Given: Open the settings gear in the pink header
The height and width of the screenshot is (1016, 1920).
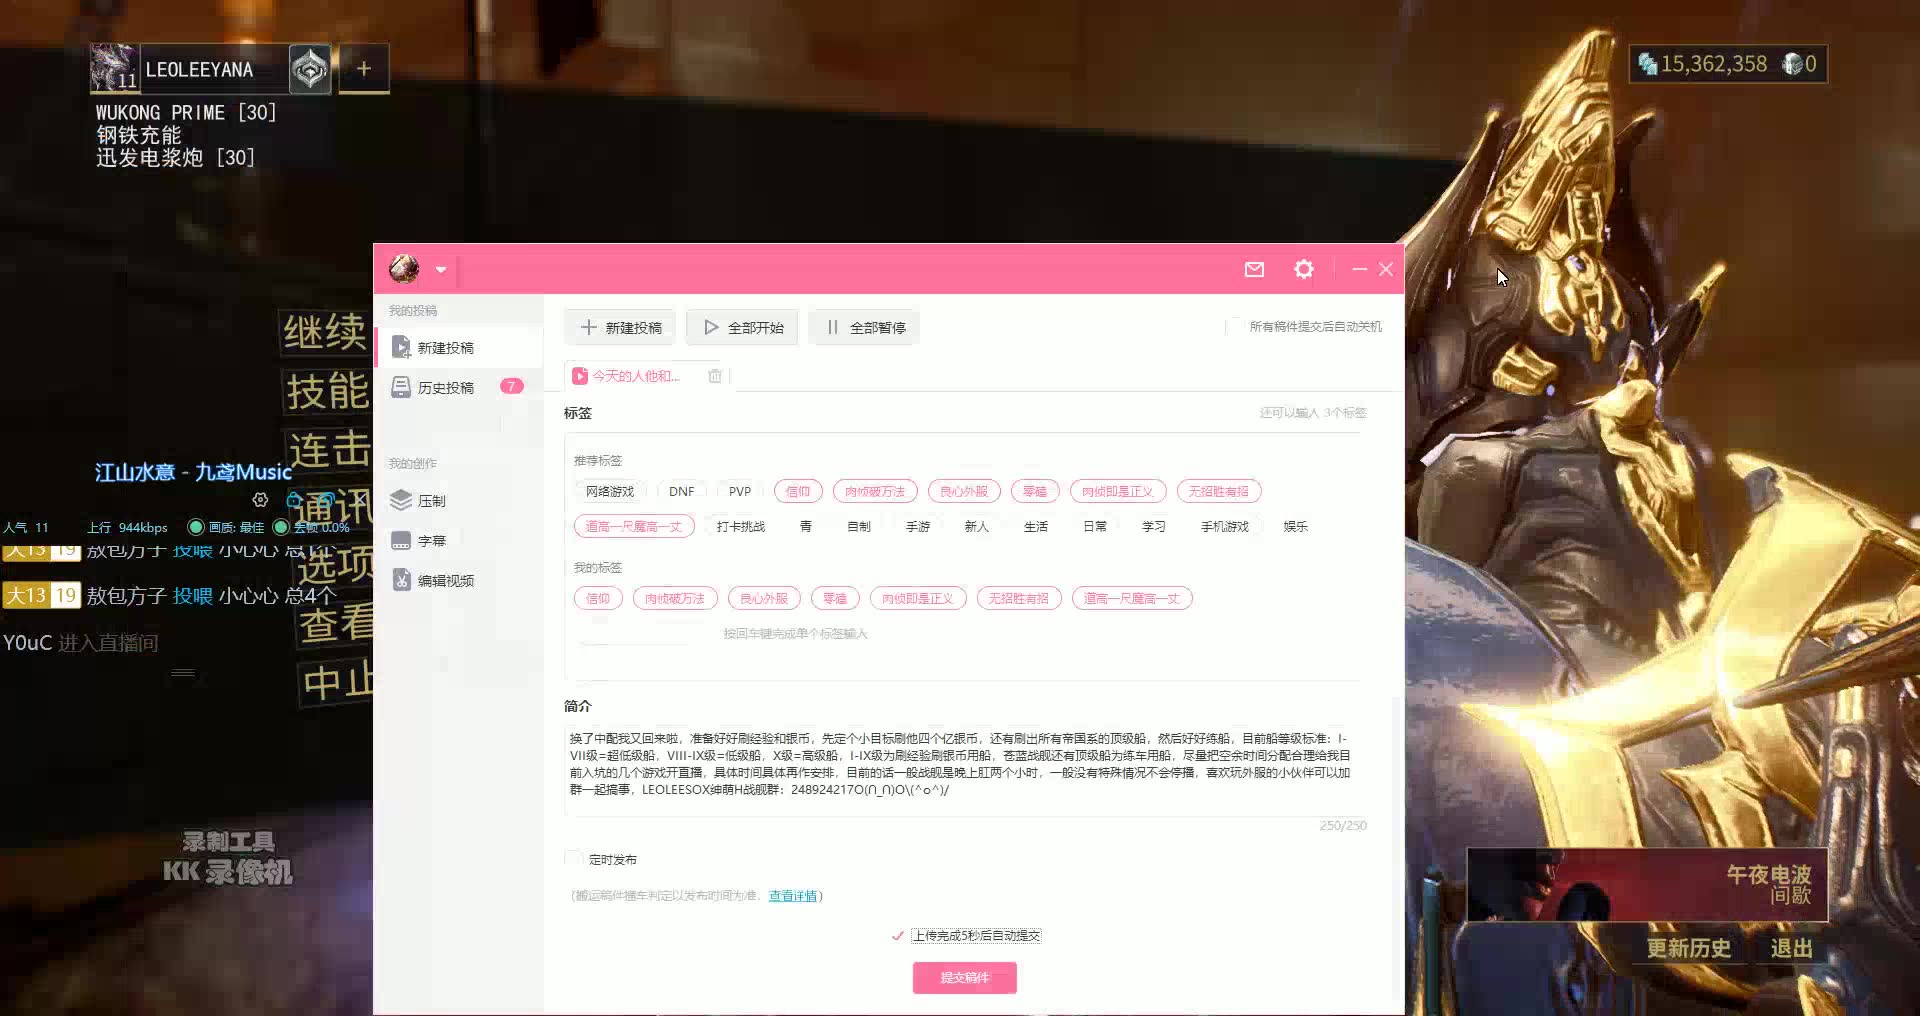Looking at the screenshot, I should [1303, 269].
